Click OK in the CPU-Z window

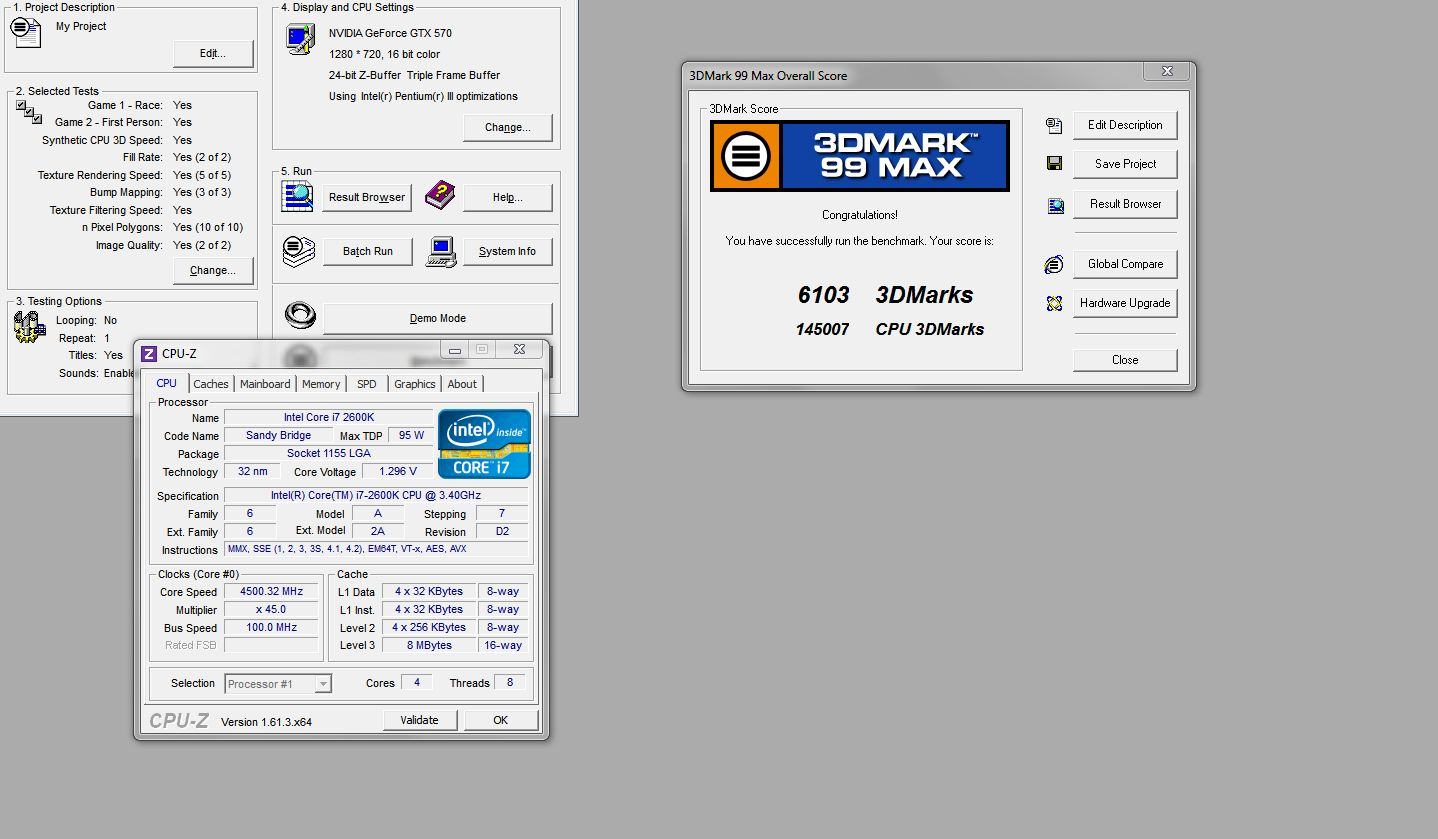pos(501,720)
